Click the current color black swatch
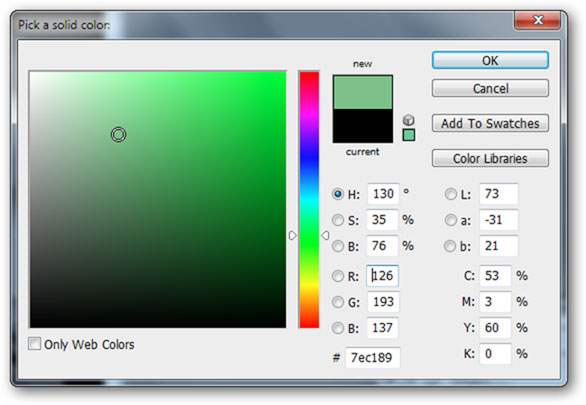 click(363, 126)
